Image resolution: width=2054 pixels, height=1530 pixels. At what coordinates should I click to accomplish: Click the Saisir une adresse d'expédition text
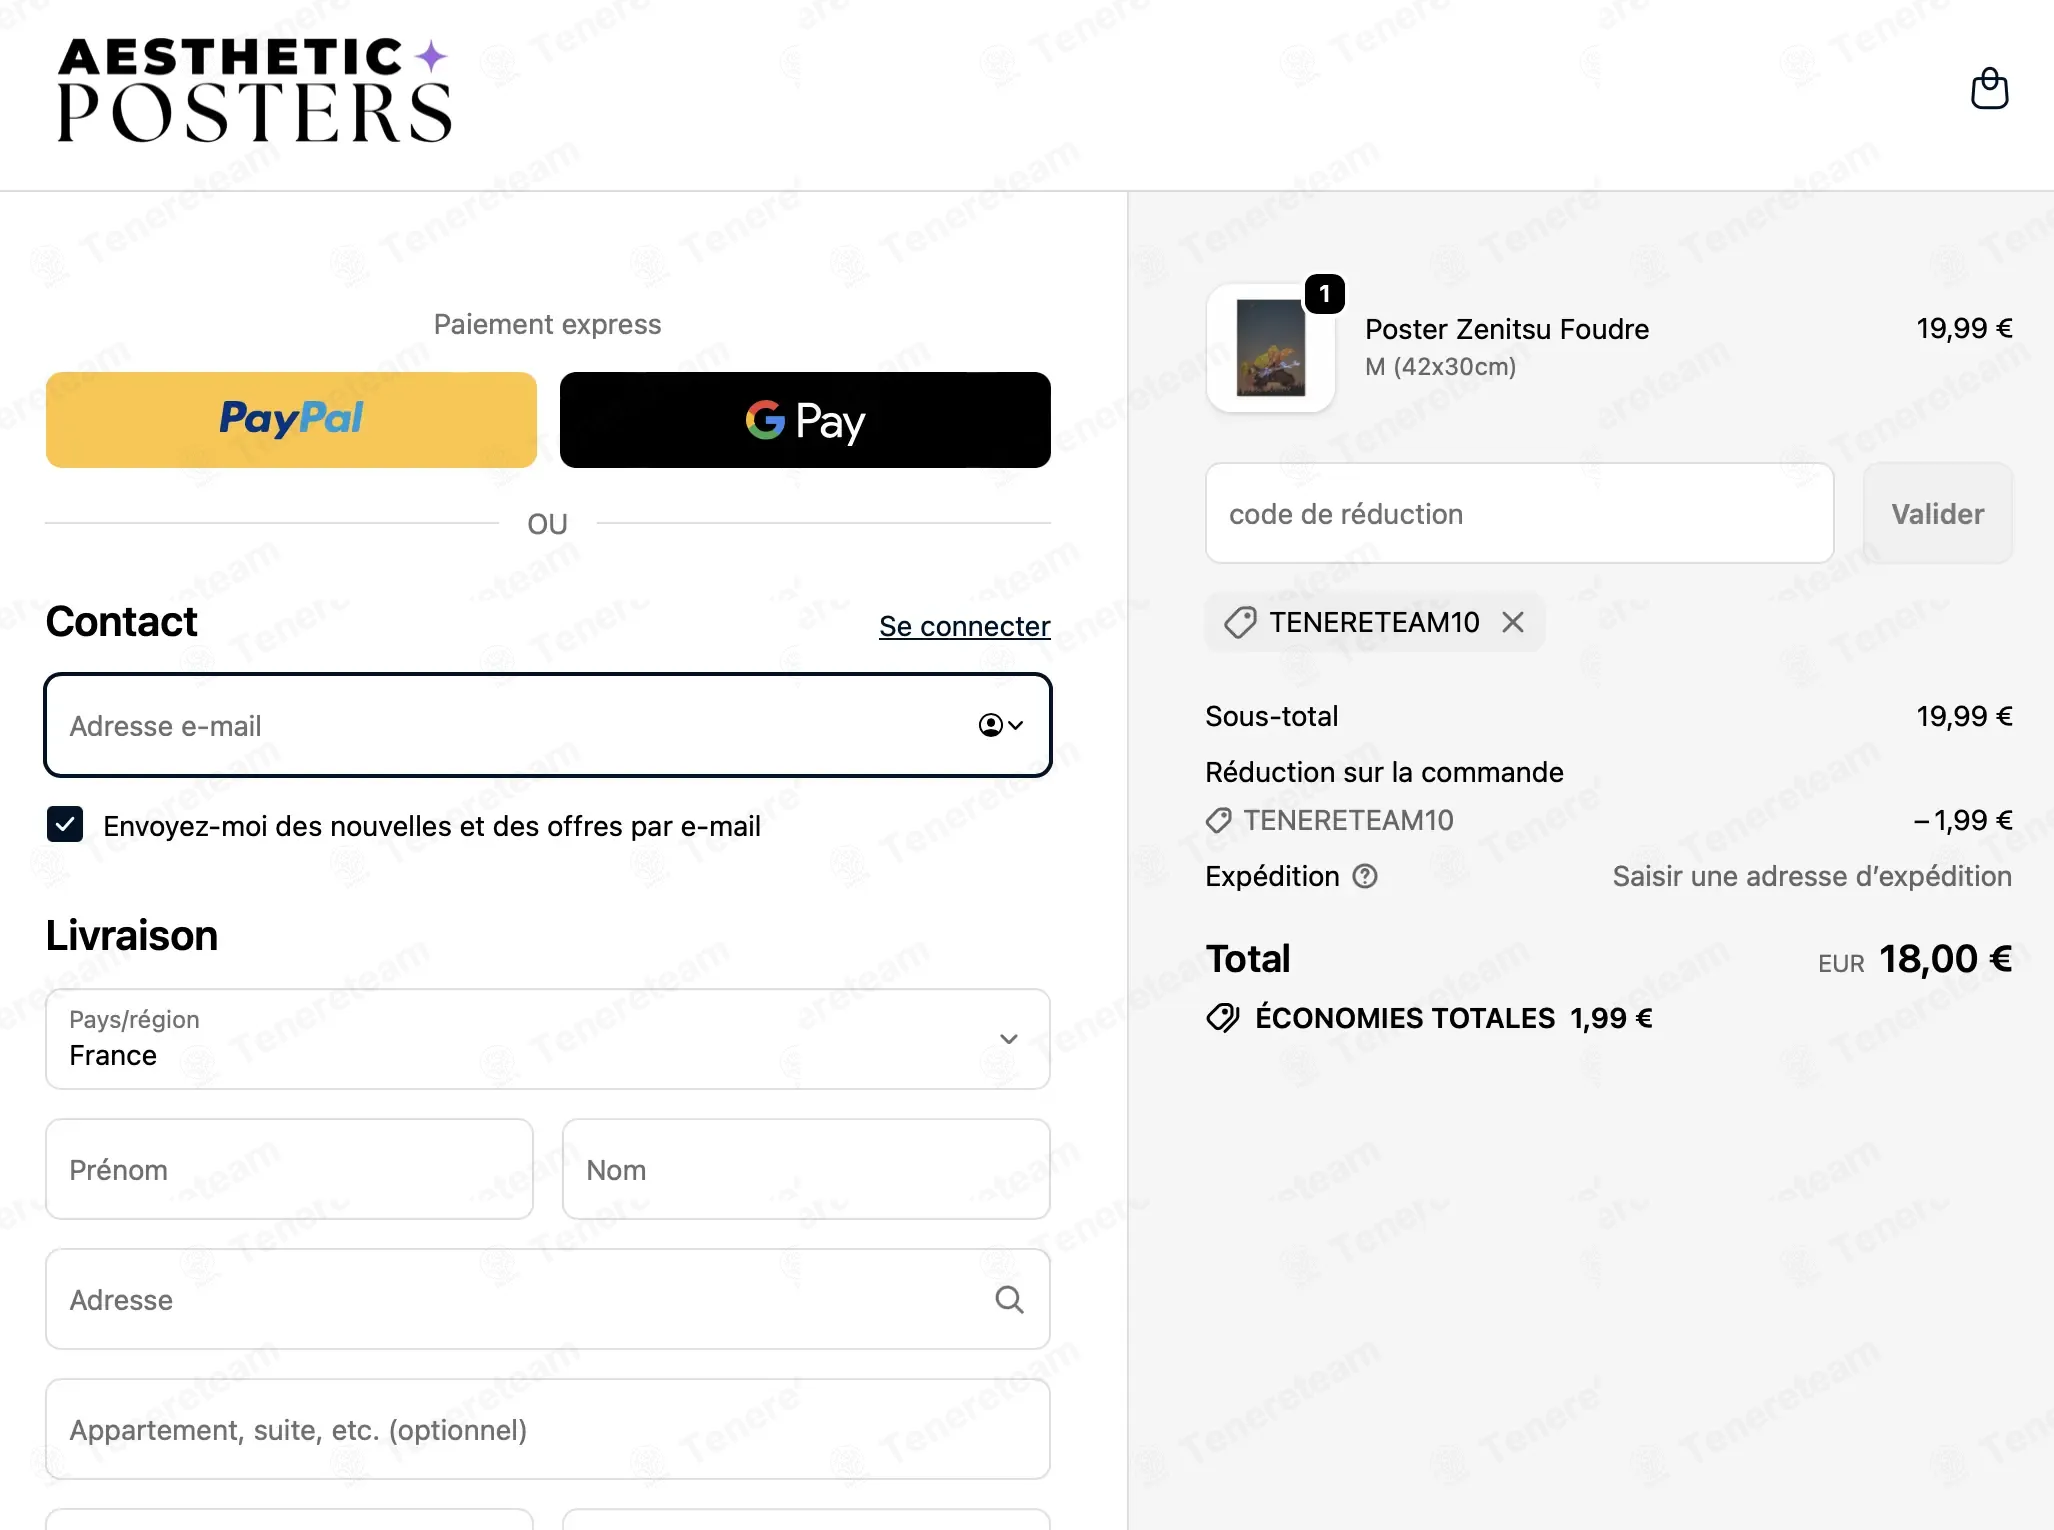pos(1812,876)
